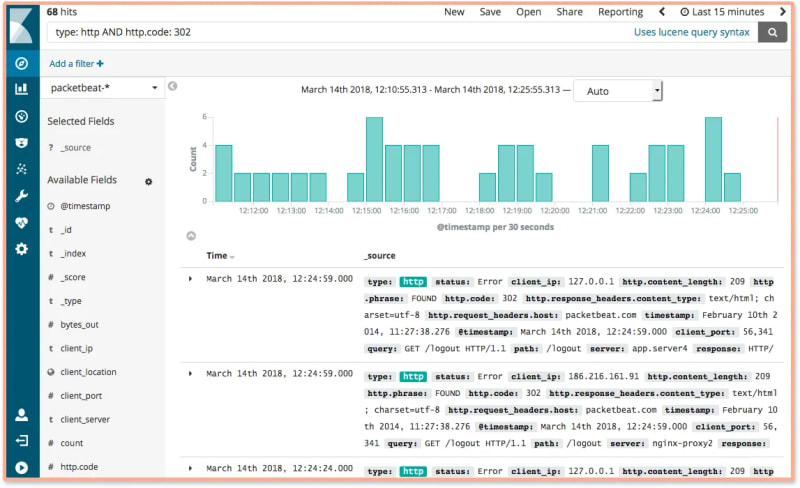800x488 pixels.
Task: Click the _source column header
Action: (380, 256)
